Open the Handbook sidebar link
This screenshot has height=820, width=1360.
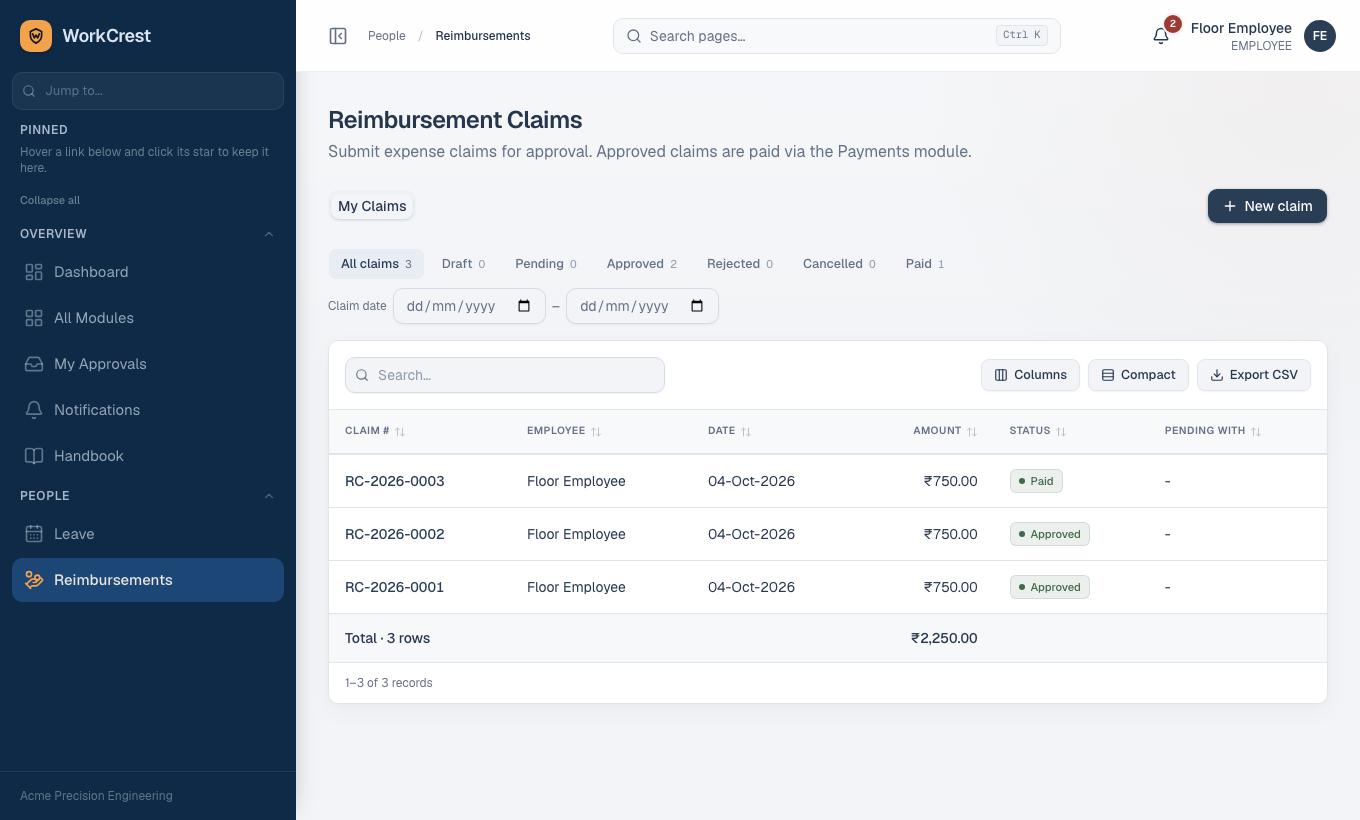[x=148, y=456]
